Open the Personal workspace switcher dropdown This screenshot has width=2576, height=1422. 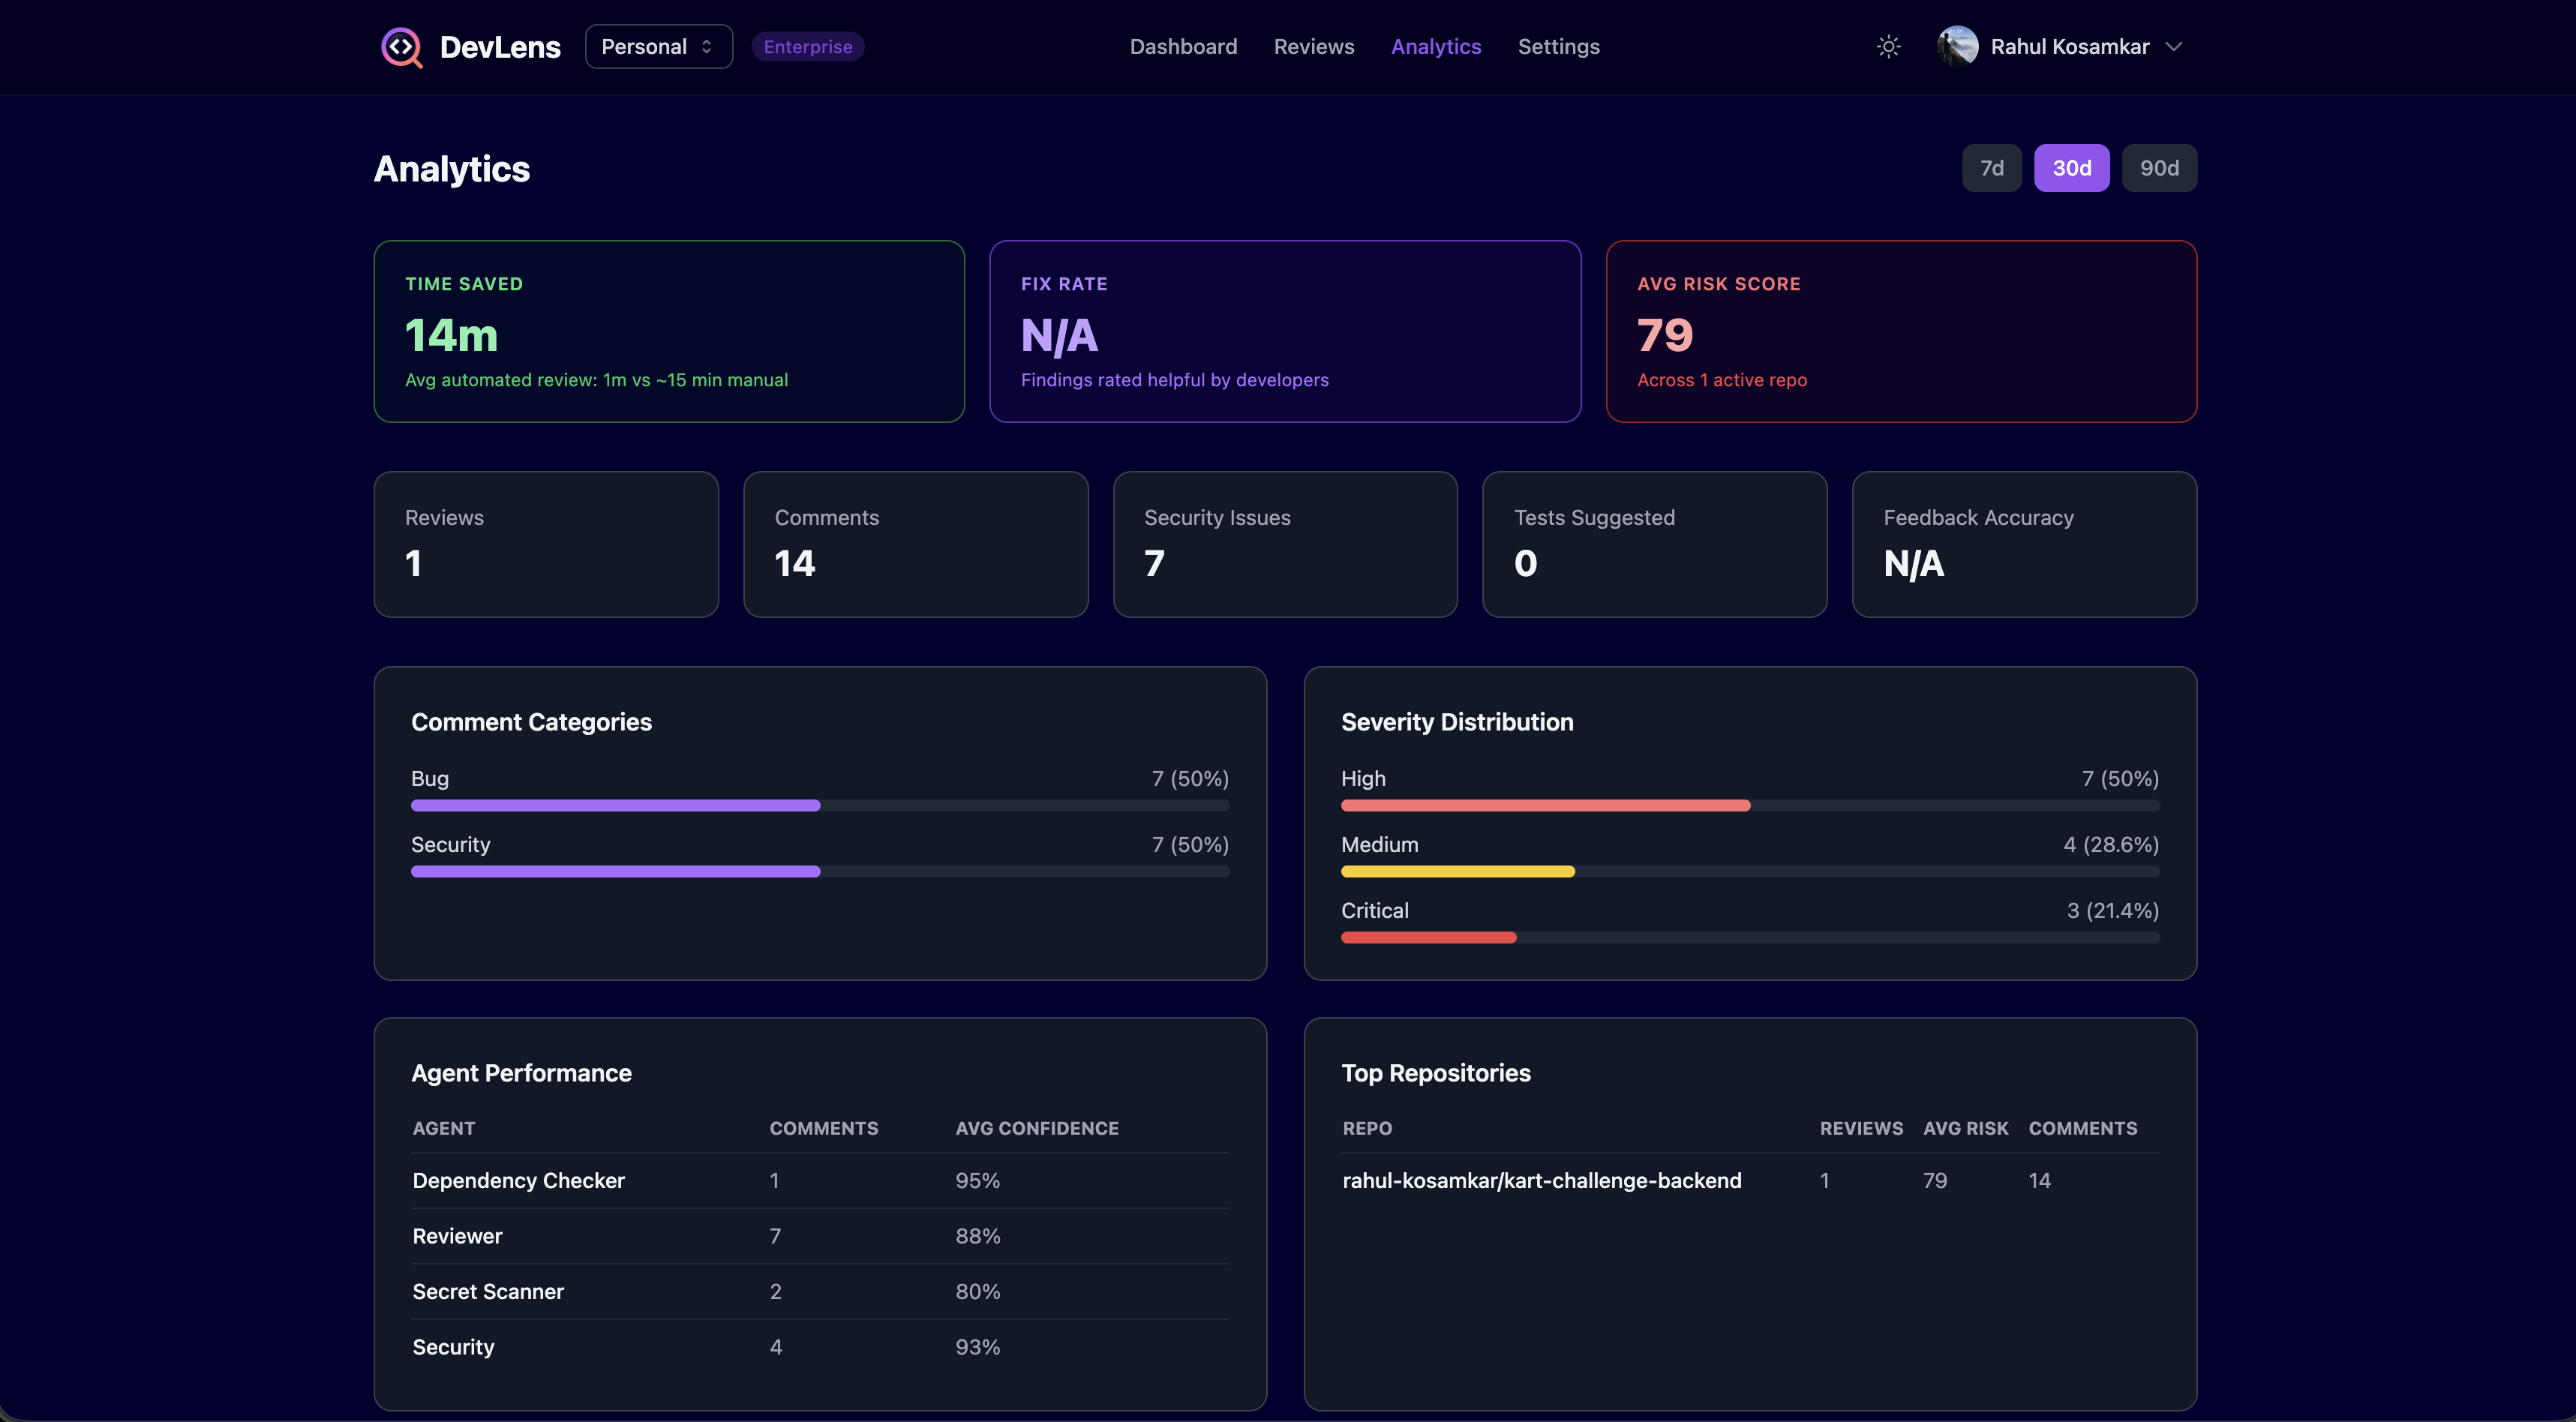pos(658,47)
